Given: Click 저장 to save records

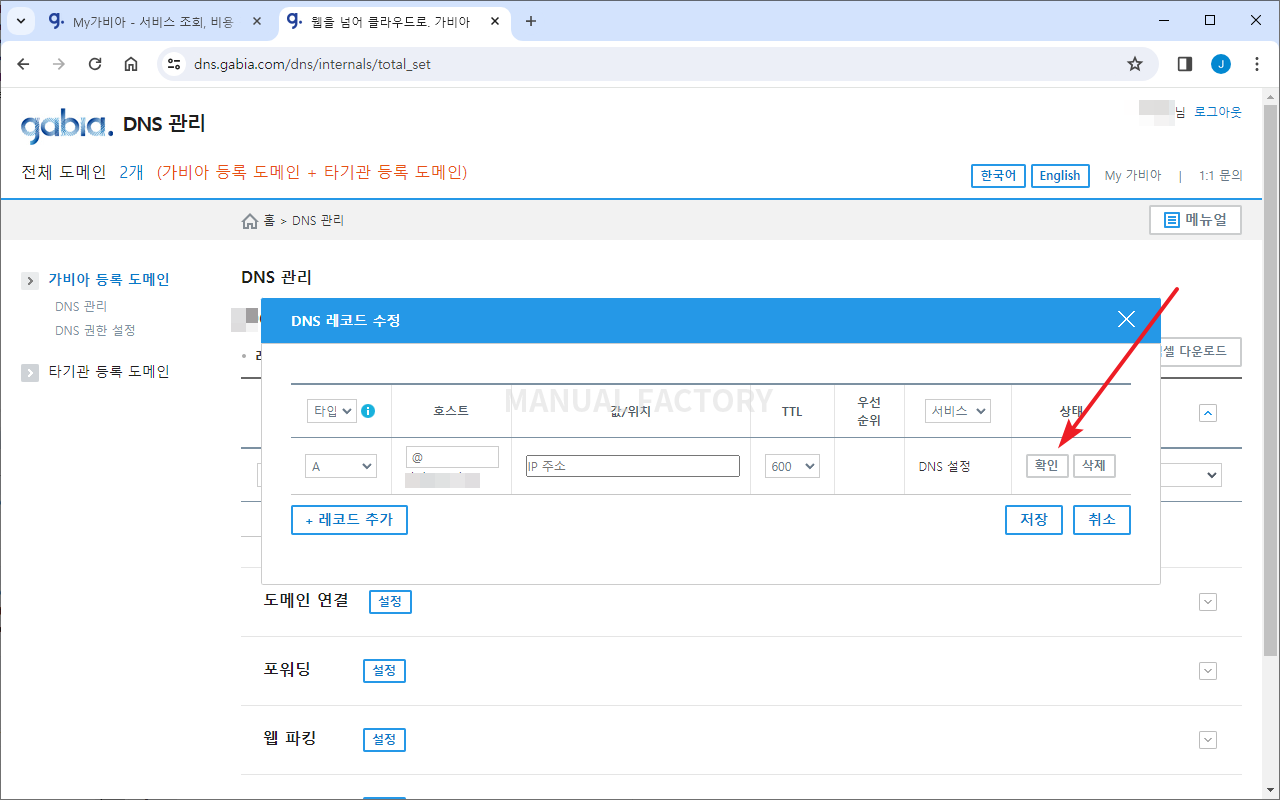Looking at the screenshot, I should [1034, 520].
